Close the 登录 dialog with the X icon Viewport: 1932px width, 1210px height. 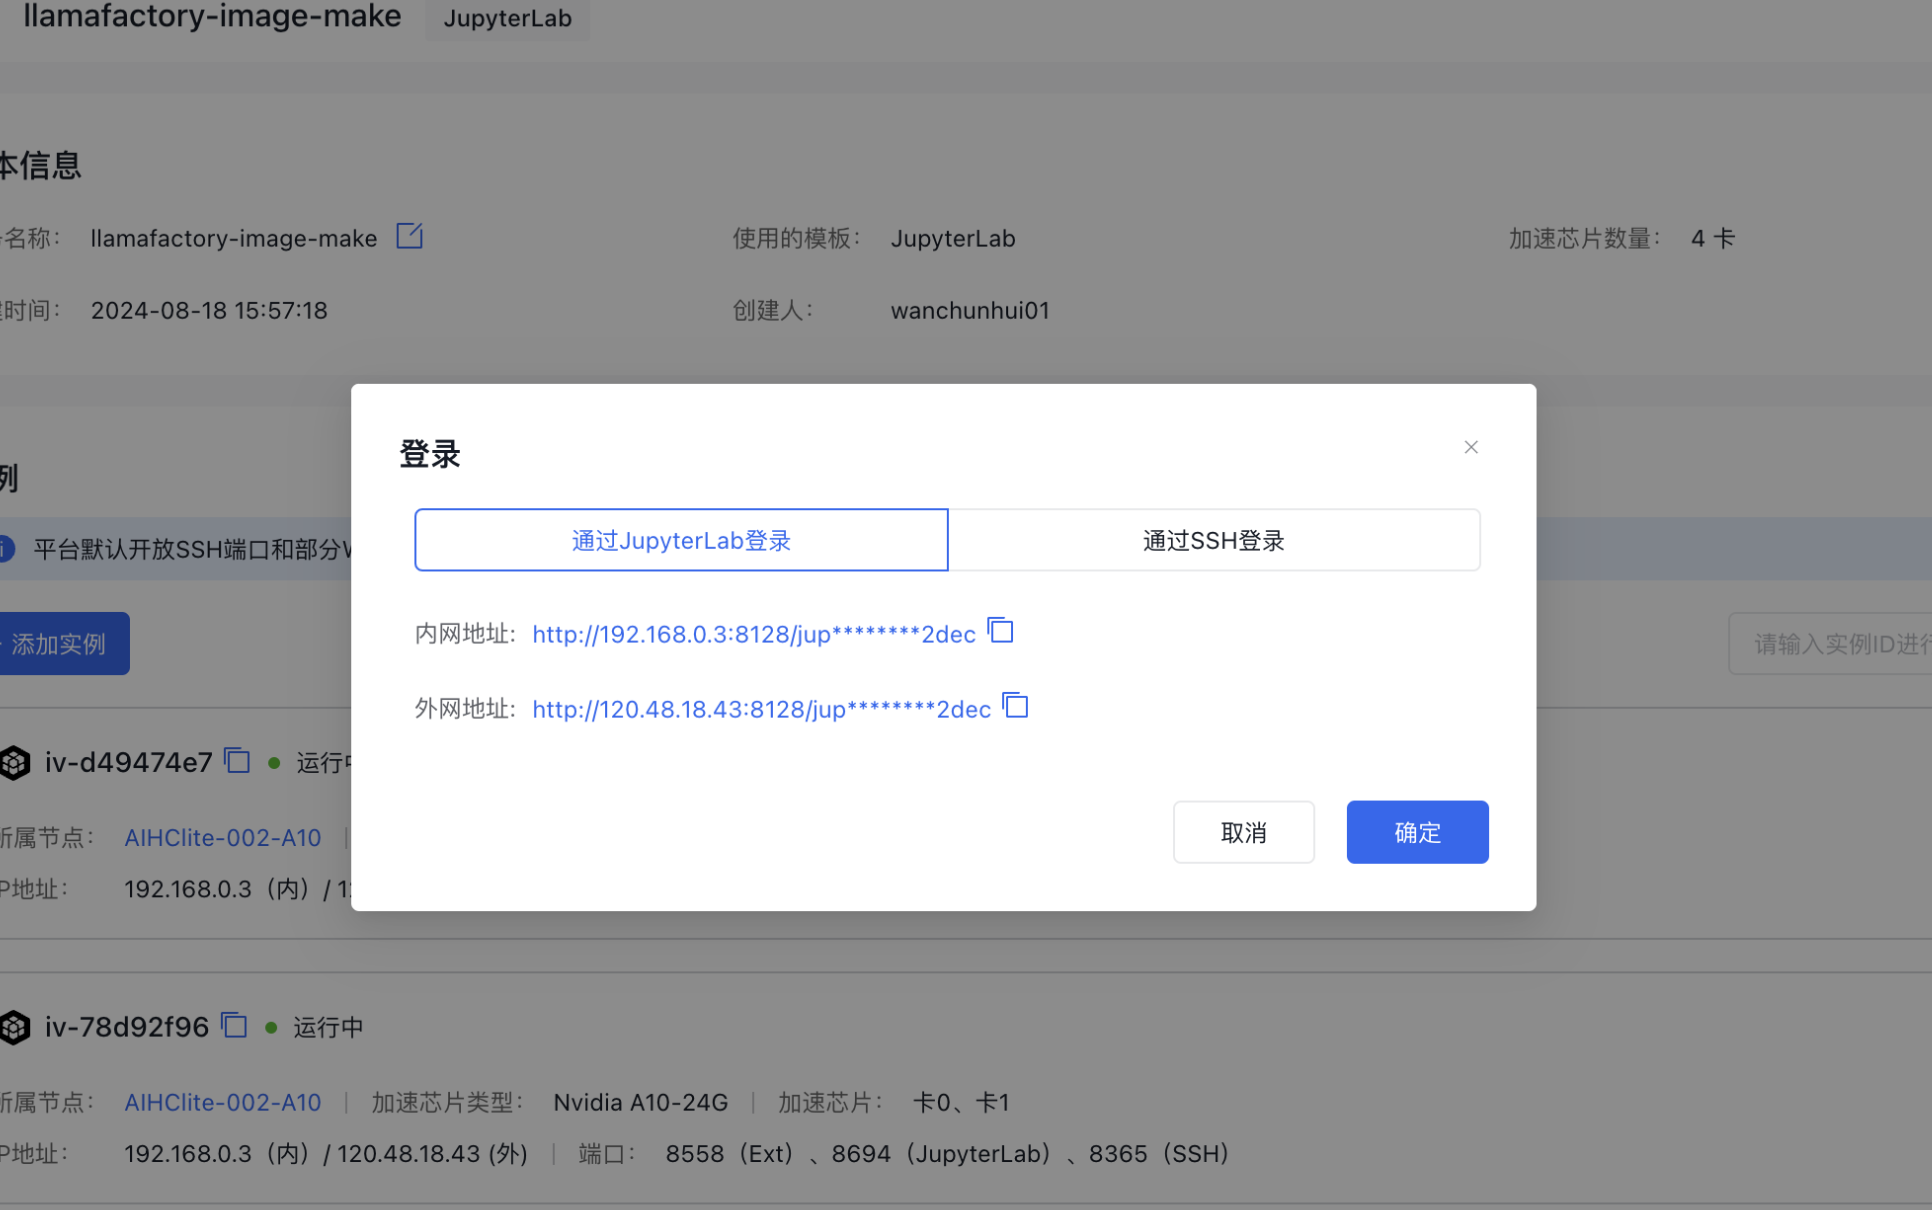(1471, 447)
